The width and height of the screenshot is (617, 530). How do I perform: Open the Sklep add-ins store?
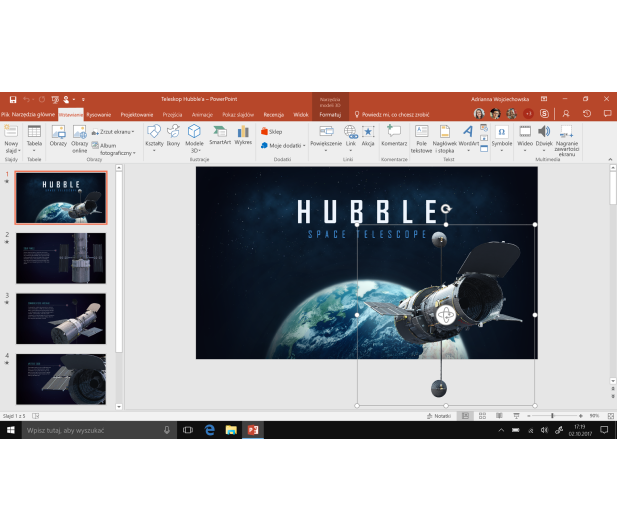(272, 132)
